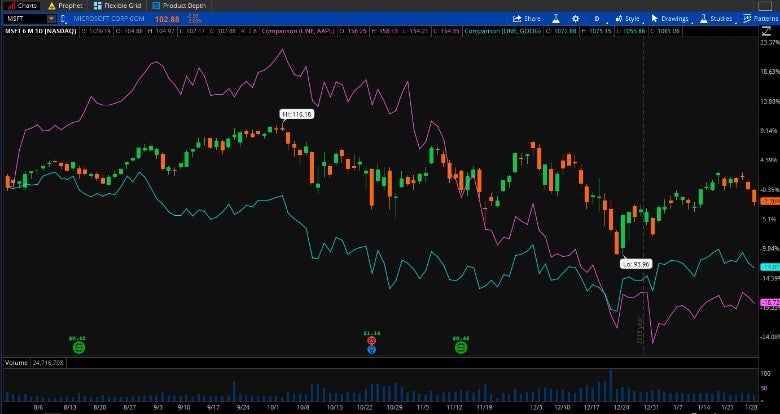Click the MICROSOFT CORP COM company name
The image size is (780, 414).
109,19
